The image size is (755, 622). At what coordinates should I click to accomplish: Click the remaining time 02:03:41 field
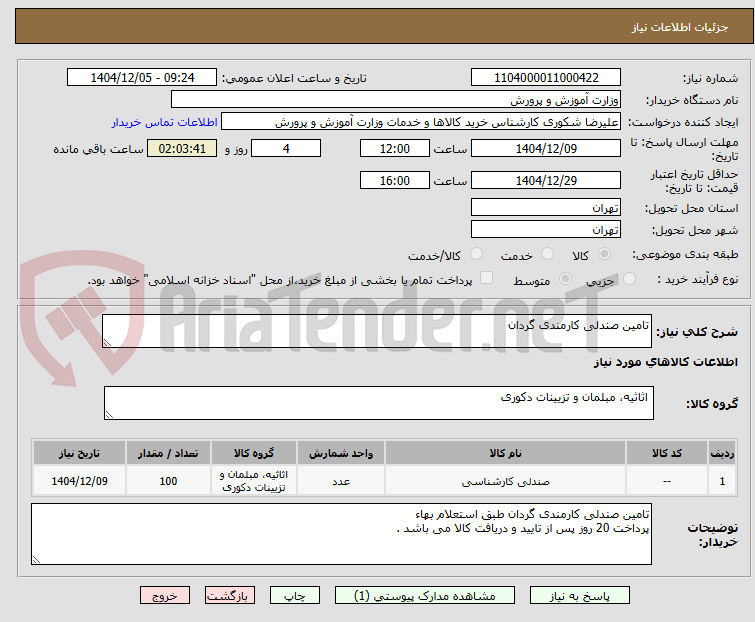[182, 148]
